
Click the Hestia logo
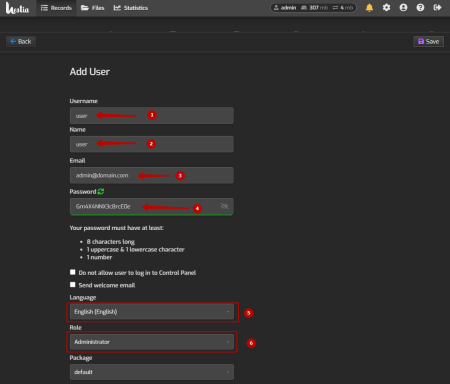(17, 8)
